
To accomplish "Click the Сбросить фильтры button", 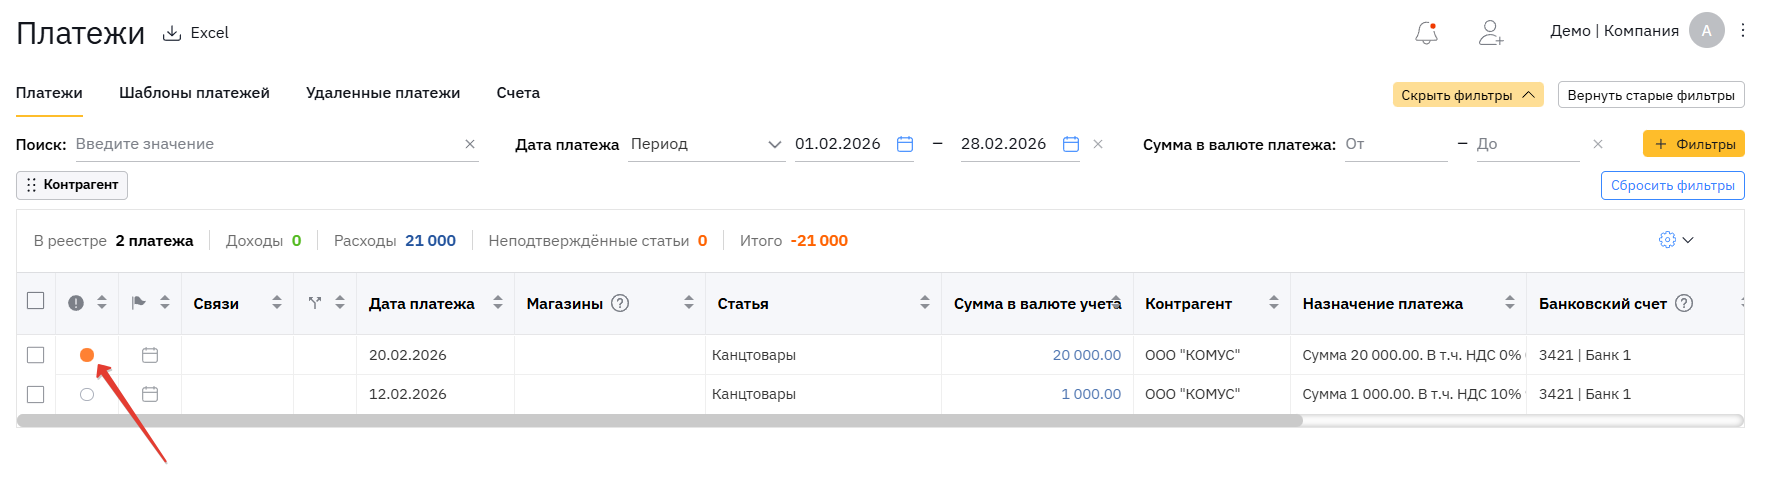I will coord(1672,185).
